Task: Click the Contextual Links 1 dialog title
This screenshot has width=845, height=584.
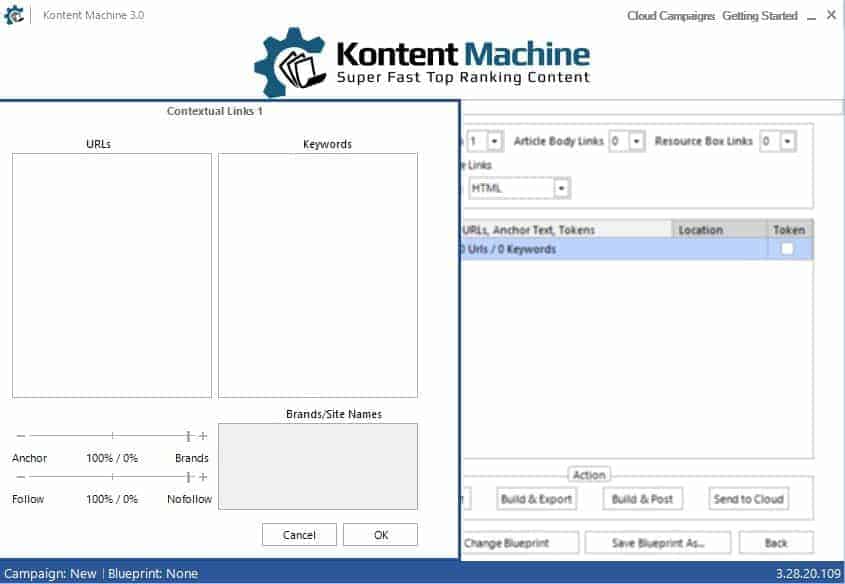Action: pyautogui.click(x=214, y=111)
